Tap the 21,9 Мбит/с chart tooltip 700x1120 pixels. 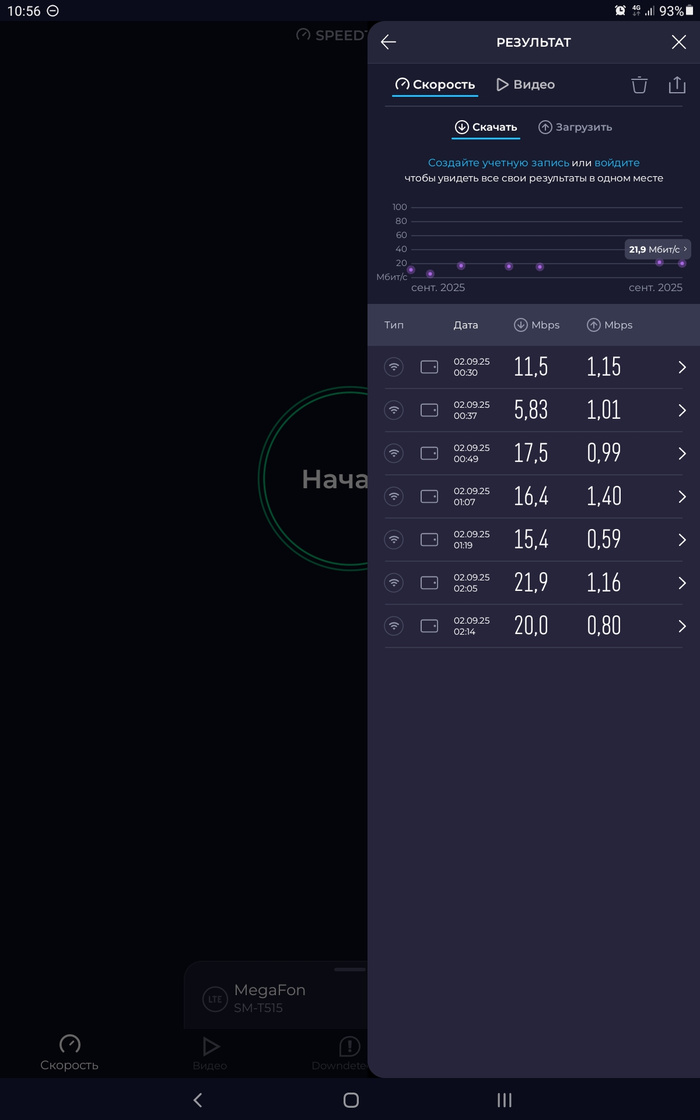(x=658, y=249)
